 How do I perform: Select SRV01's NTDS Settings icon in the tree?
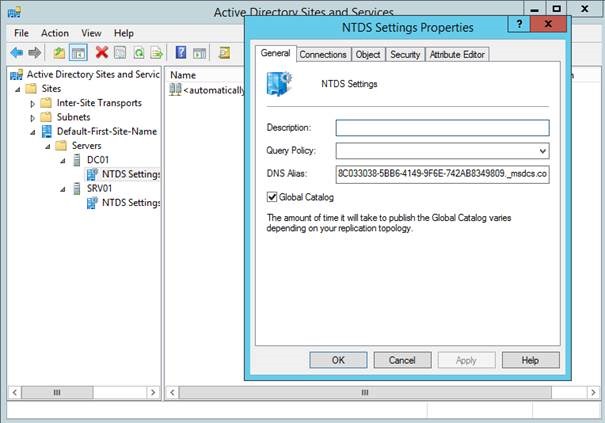click(x=92, y=203)
